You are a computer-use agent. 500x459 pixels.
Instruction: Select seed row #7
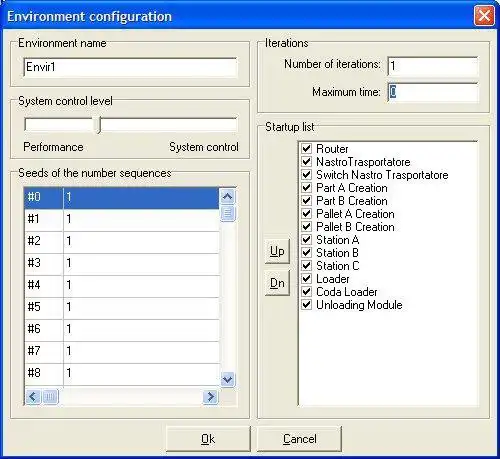tap(122, 352)
